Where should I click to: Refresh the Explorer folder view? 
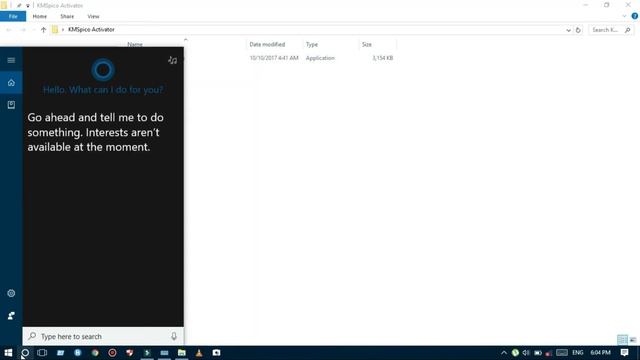point(578,30)
